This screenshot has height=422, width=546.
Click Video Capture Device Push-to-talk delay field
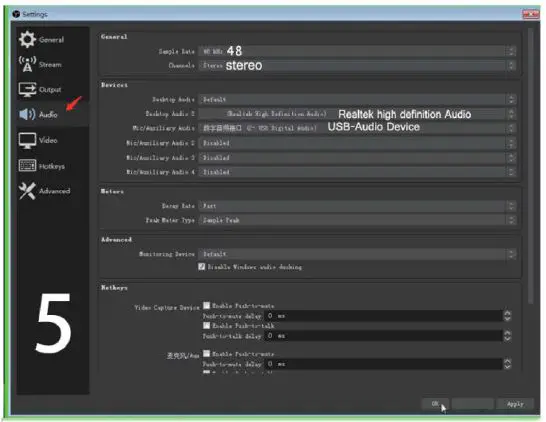coord(384,336)
